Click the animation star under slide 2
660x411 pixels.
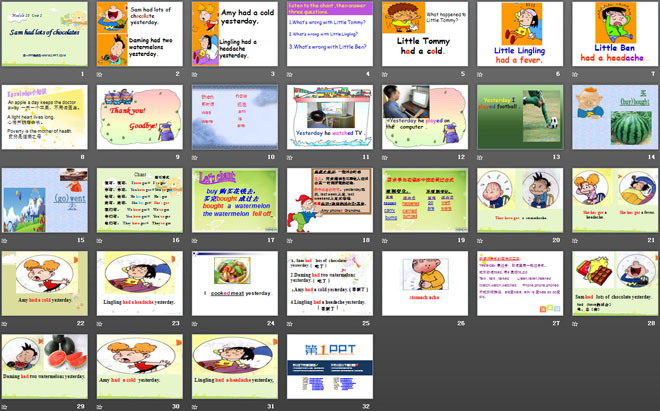pyautogui.click(x=100, y=75)
